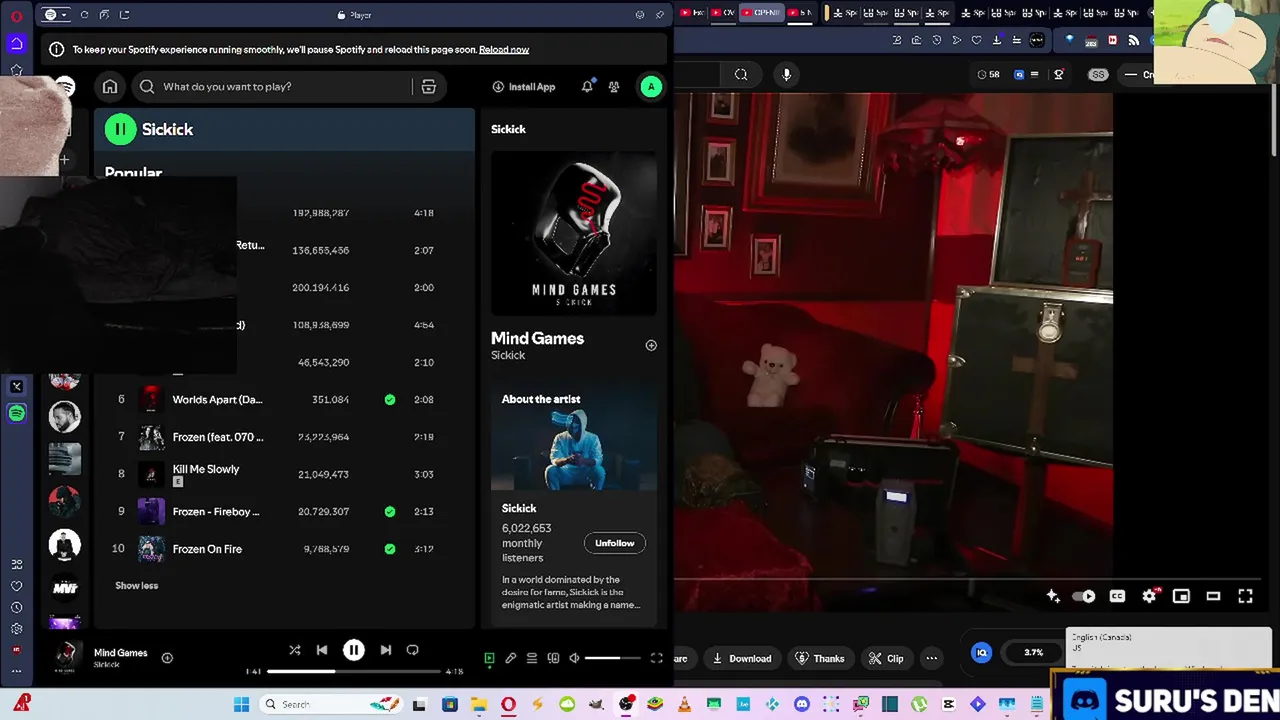The height and width of the screenshot is (720, 1280).
Task: Open Spotify Home
Action: [x=110, y=87]
